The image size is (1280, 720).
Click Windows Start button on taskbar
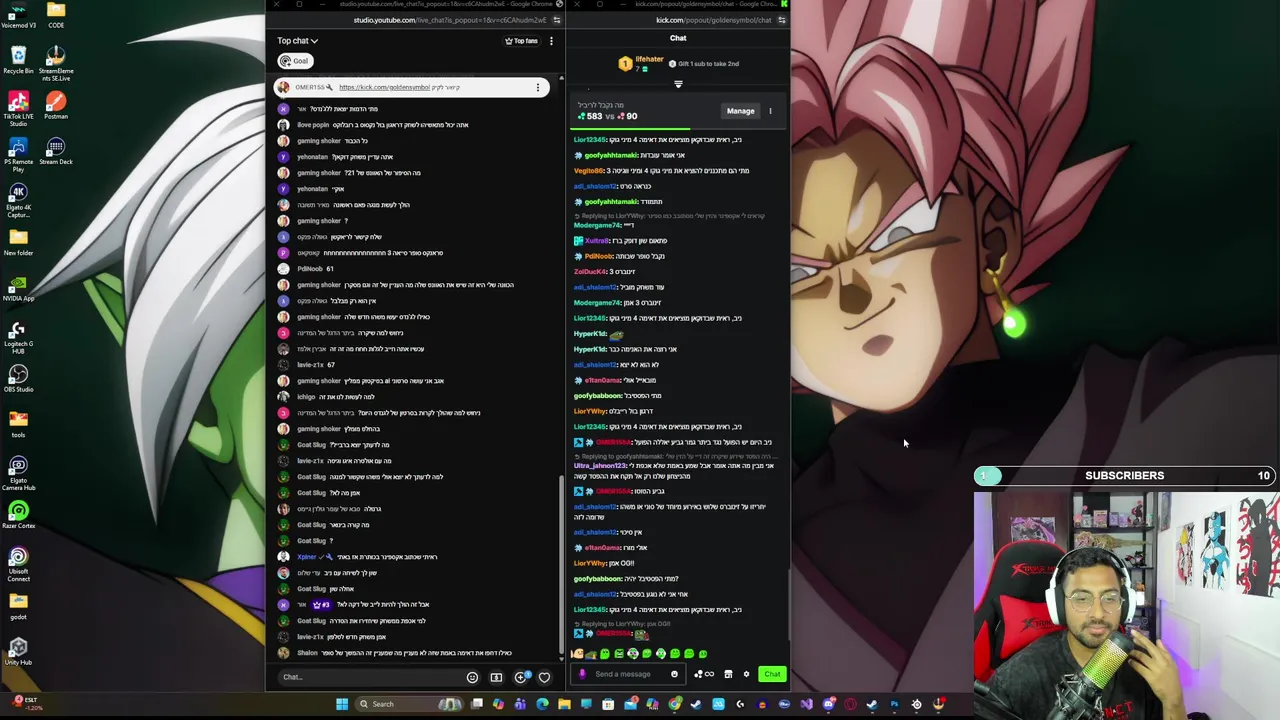[342, 704]
